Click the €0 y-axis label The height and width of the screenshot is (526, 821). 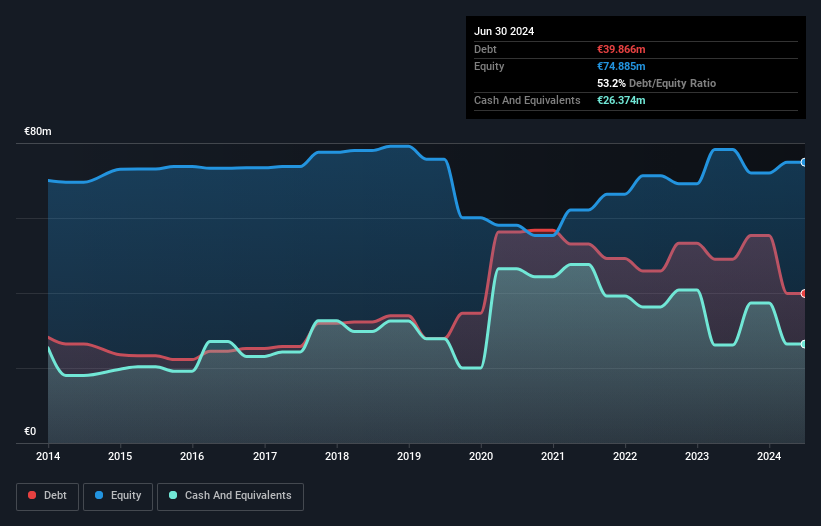point(30,431)
